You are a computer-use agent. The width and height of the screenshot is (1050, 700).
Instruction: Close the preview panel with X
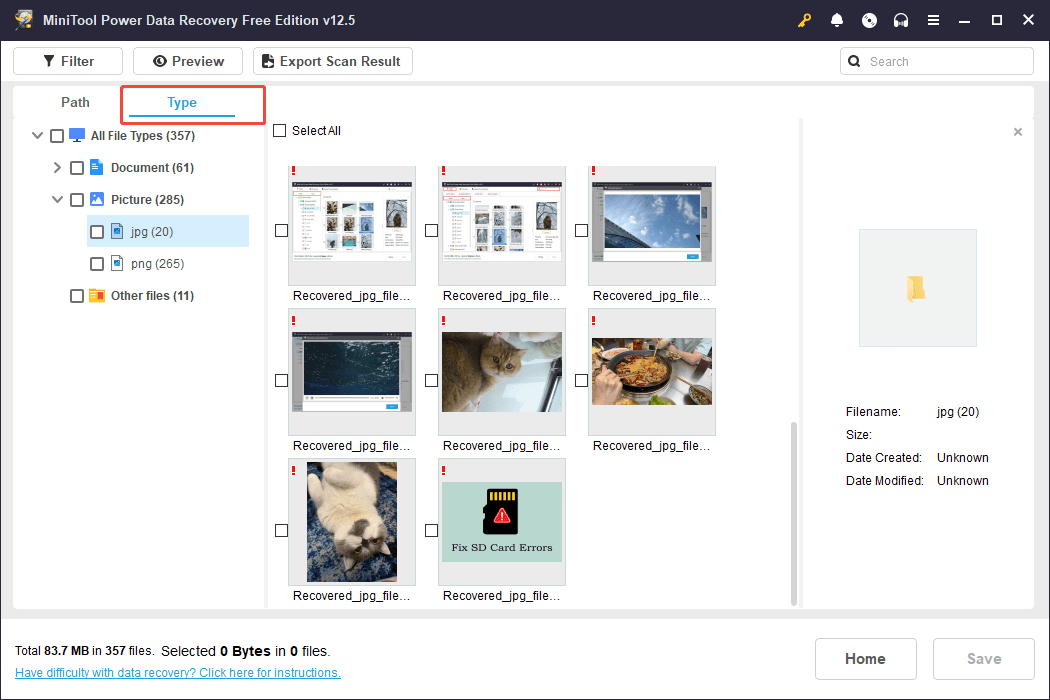point(1018,132)
